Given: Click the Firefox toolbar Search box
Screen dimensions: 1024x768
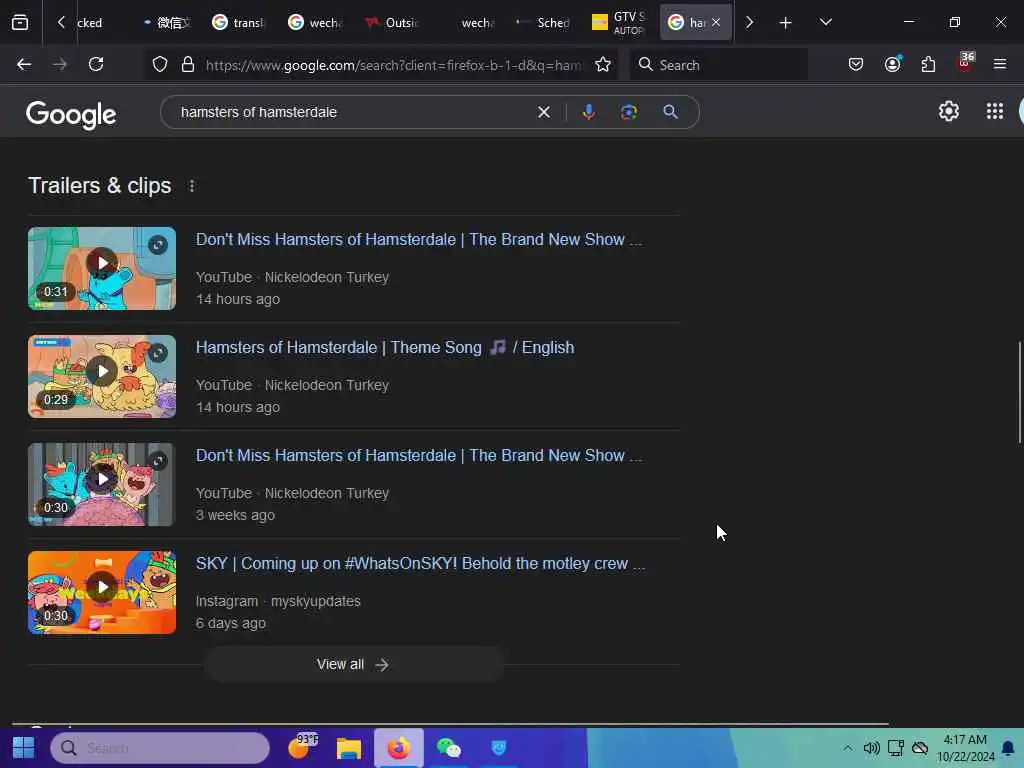Looking at the screenshot, I should [718, 65].
